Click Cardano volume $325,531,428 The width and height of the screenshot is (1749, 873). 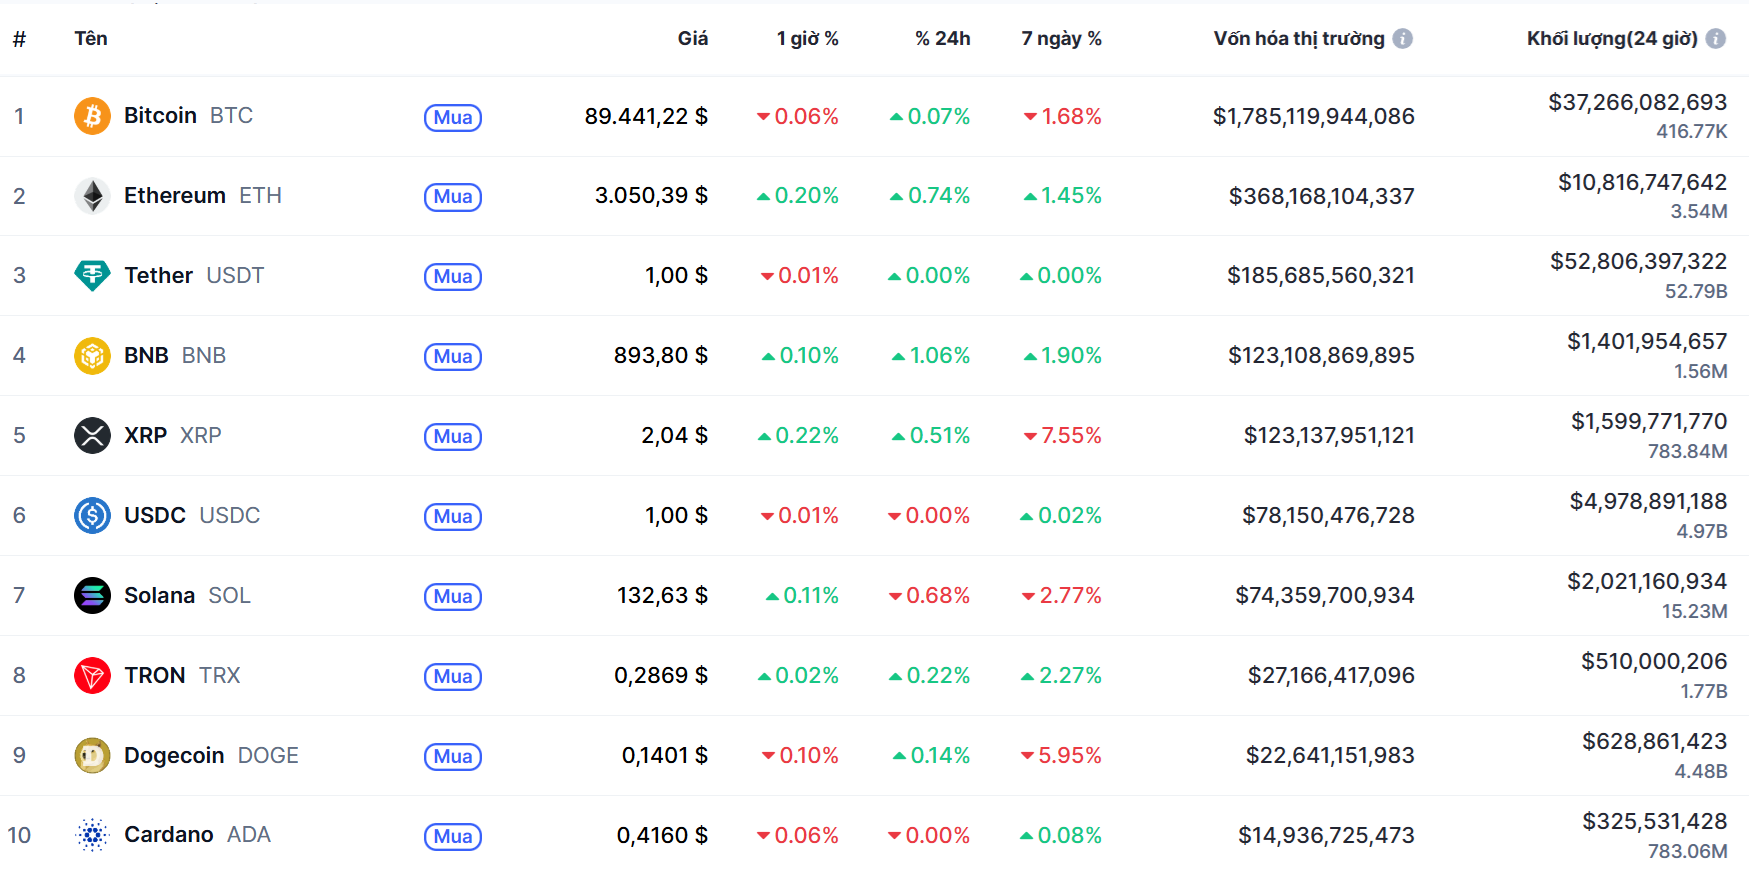[x=1655, y=821]
